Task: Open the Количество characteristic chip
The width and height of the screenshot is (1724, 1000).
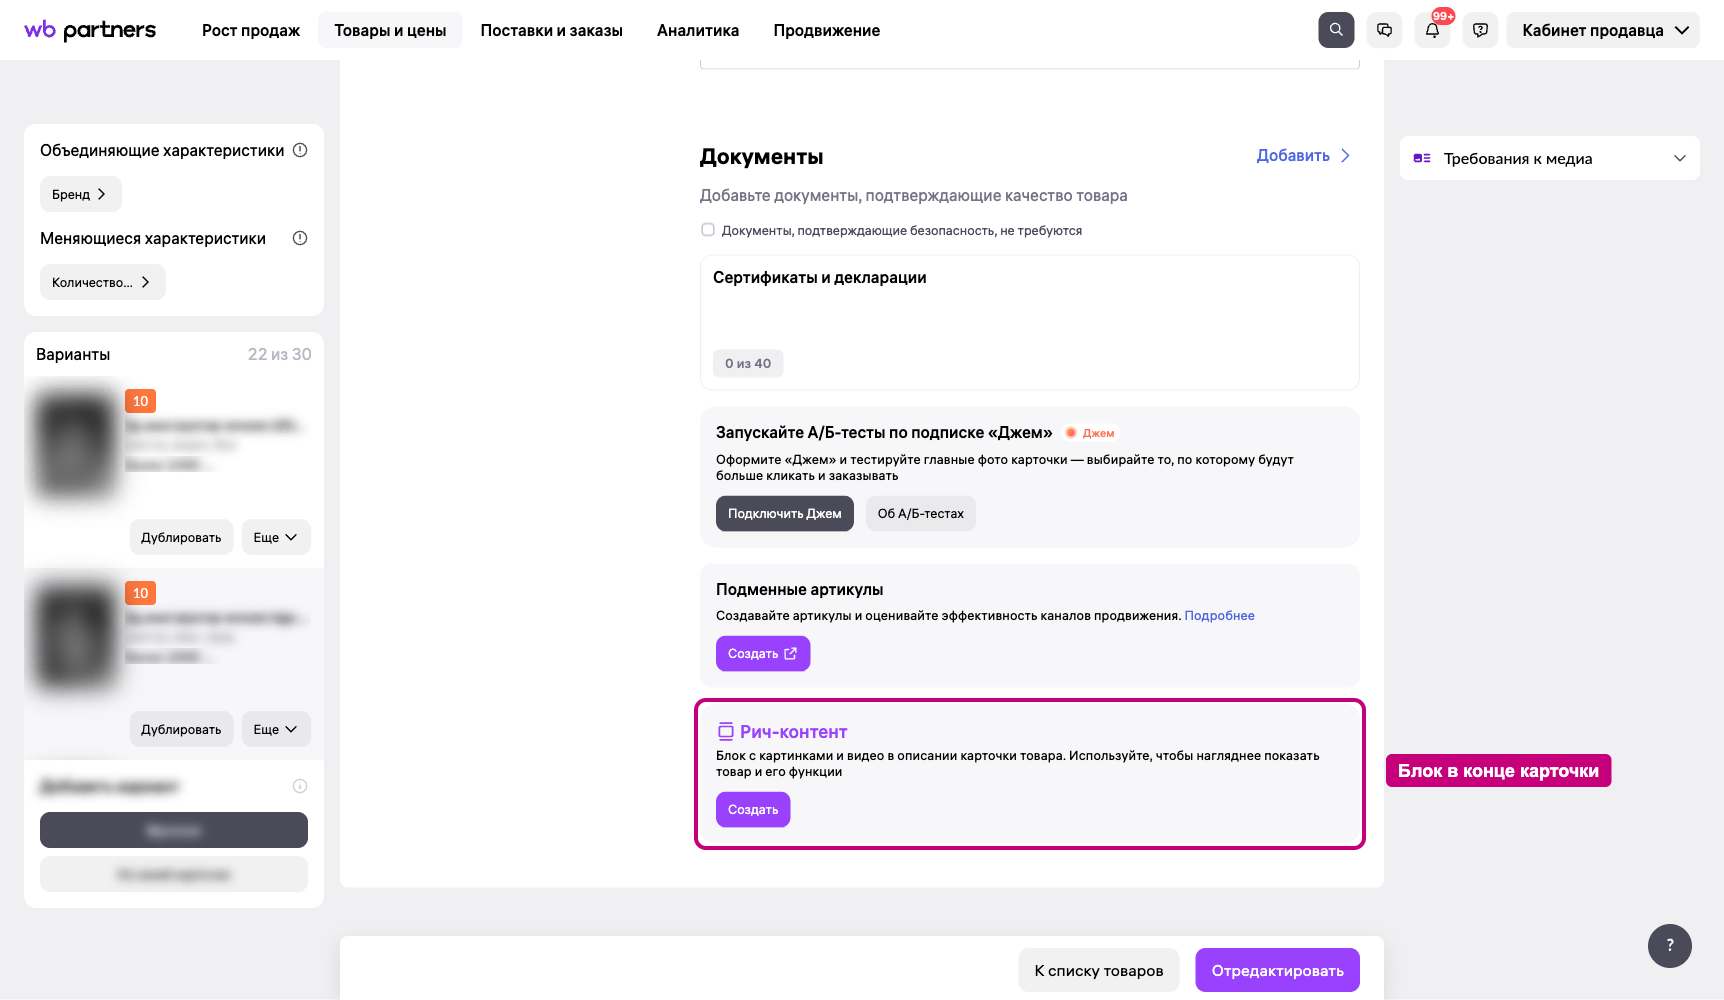Action: 102,282
